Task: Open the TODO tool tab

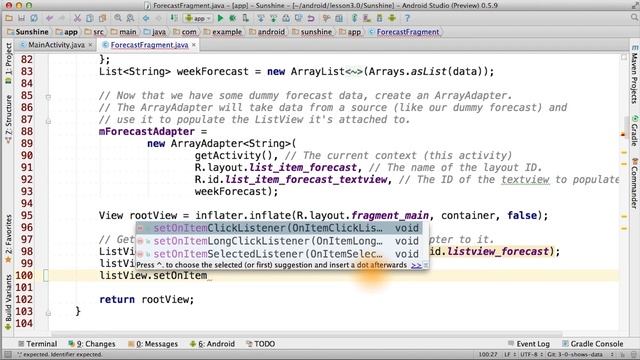Action: click(x=260, y=344)
